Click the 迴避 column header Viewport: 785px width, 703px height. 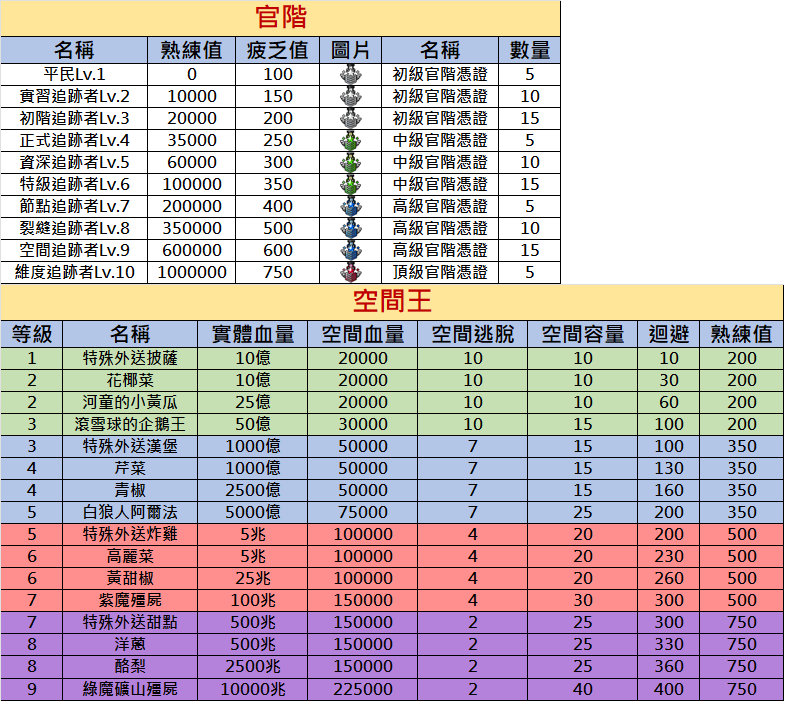[x=669, y=334]
